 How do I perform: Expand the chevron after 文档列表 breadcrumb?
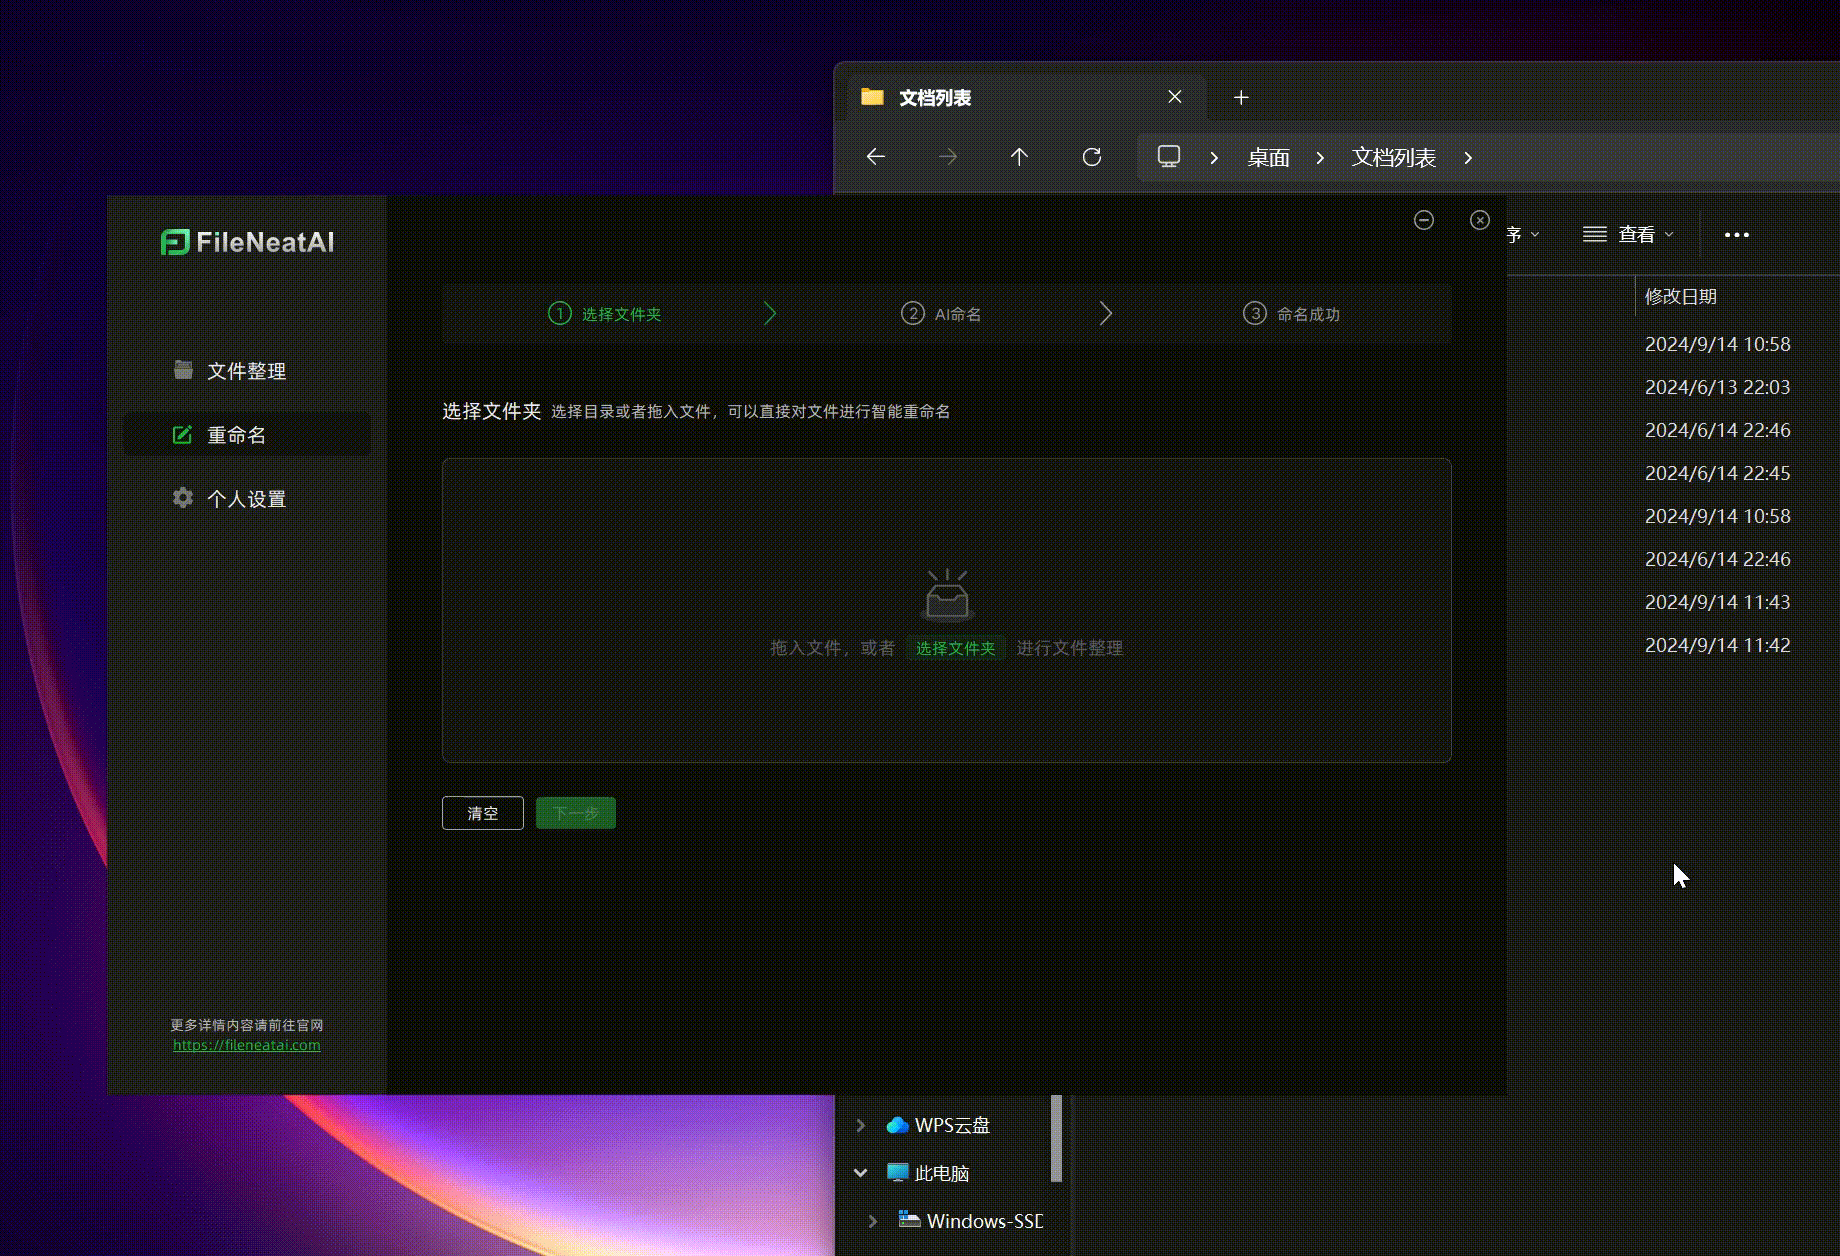tap(1468, 158)
